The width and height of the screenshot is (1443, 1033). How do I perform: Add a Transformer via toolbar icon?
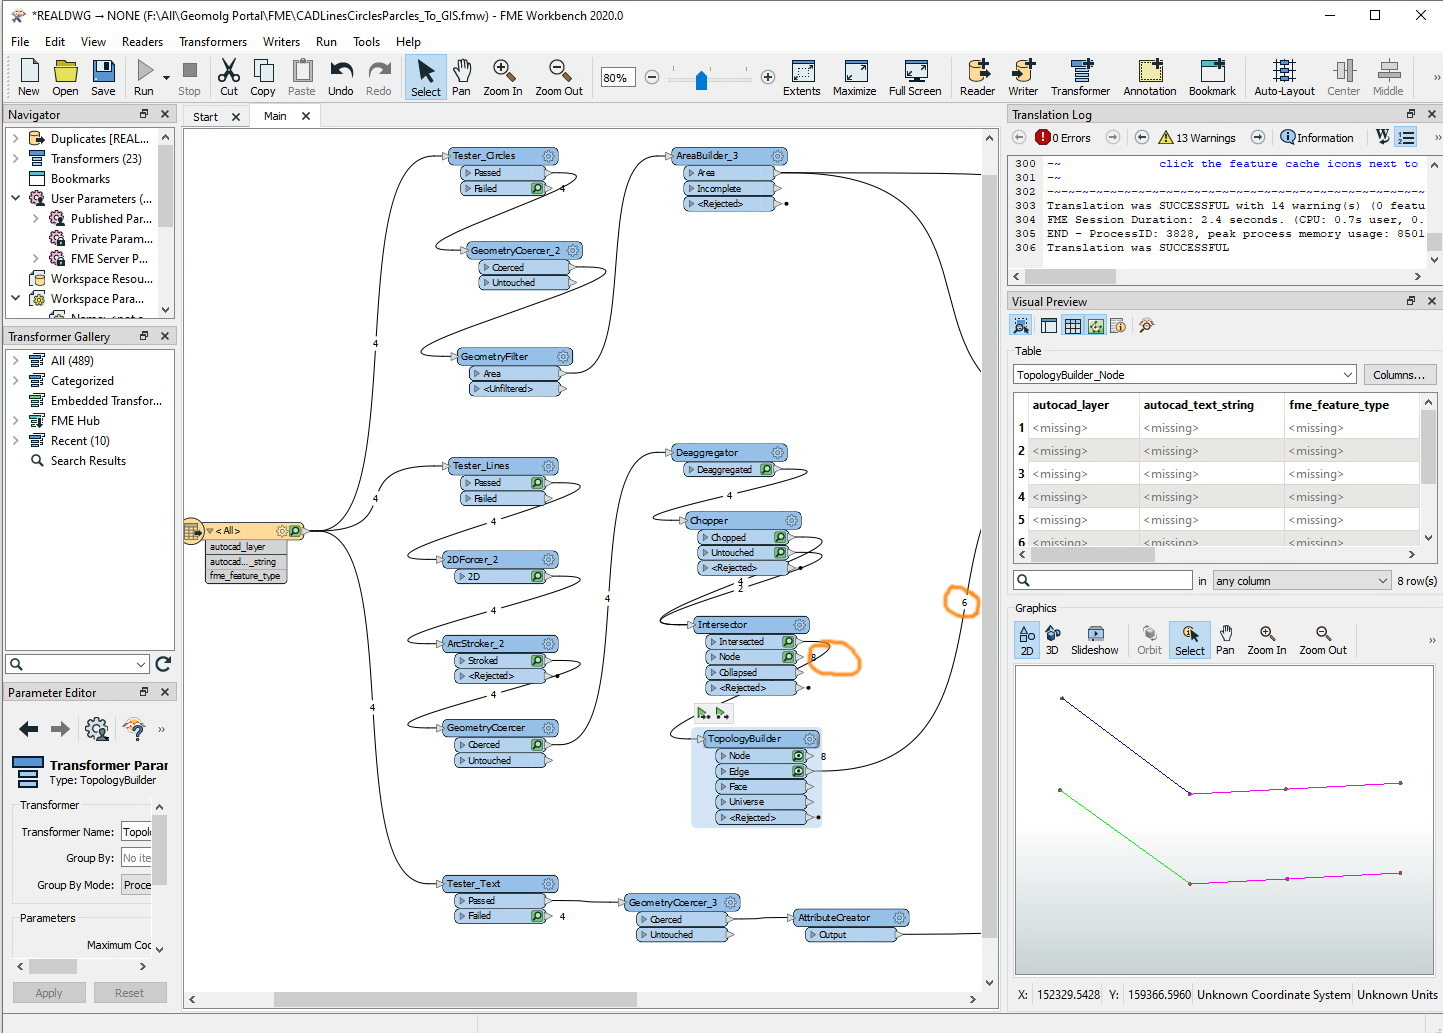1080,77
